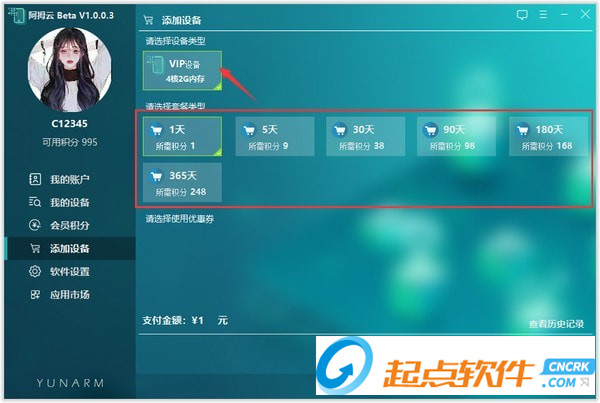
Task: Select the VIP设备 4核2G内存 device type
Action: click(x=182, y=71)
